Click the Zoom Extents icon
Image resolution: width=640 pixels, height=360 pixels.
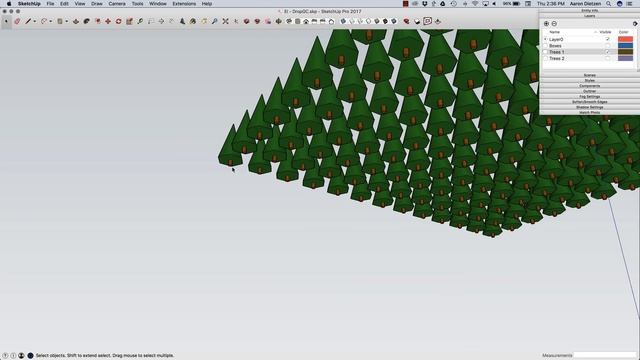point(225,21)
